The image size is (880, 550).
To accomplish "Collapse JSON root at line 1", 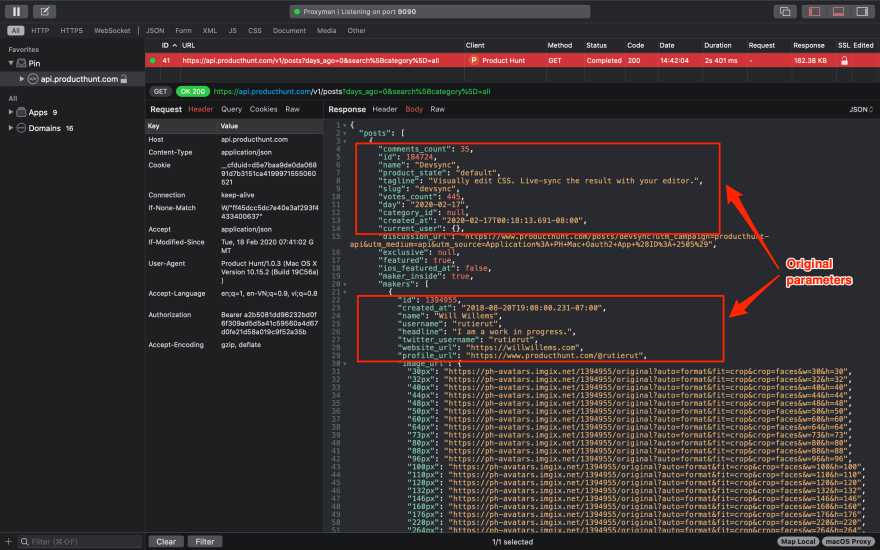I will 345,125.
